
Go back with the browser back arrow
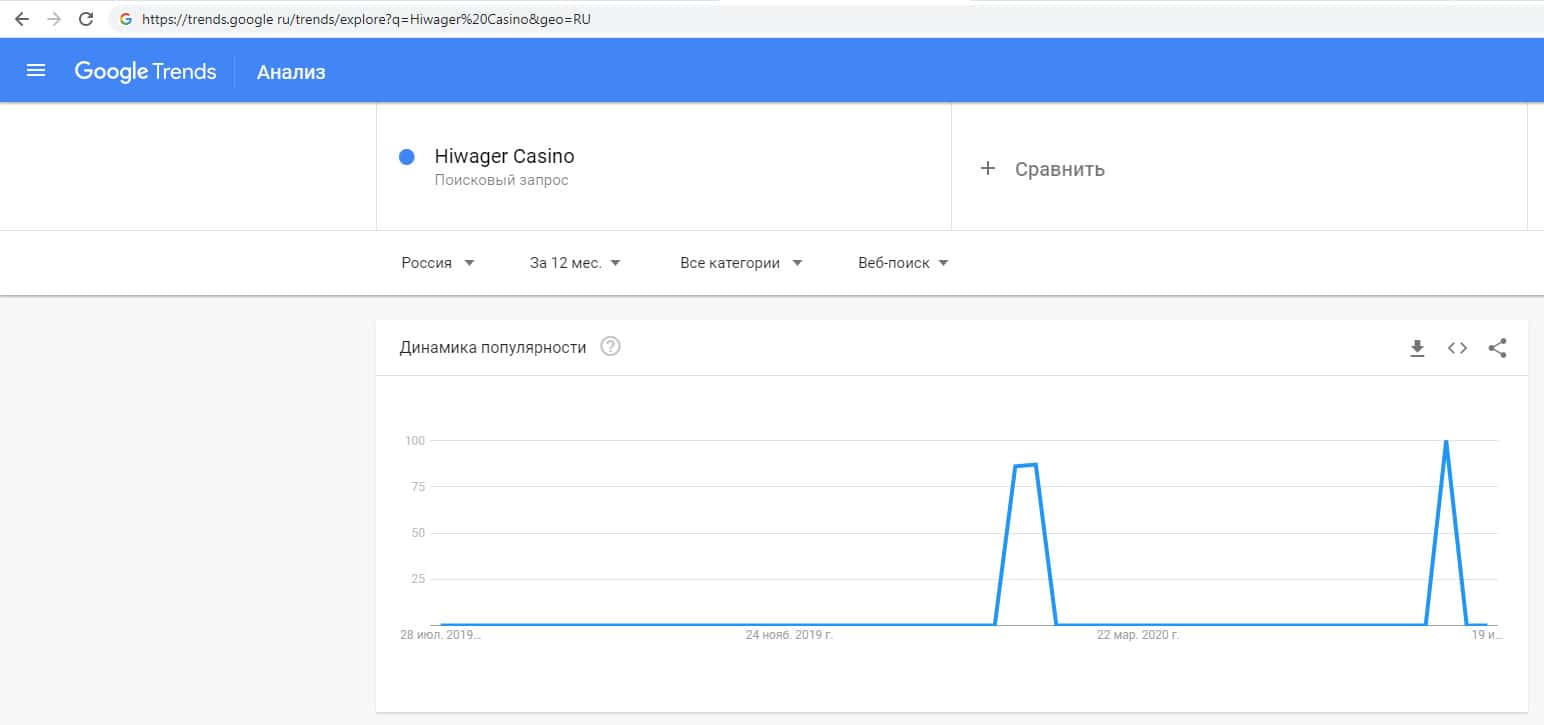(x=21, y=19)
